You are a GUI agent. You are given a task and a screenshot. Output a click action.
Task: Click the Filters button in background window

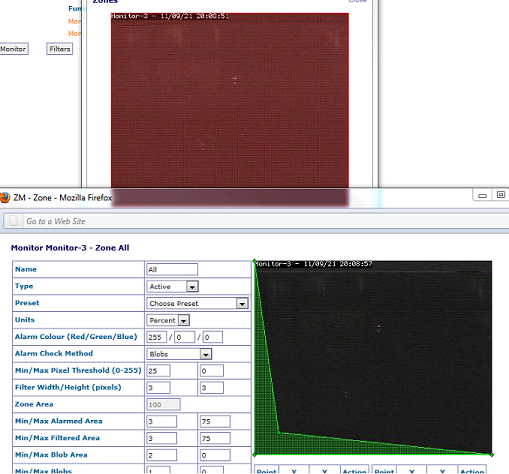60,49
